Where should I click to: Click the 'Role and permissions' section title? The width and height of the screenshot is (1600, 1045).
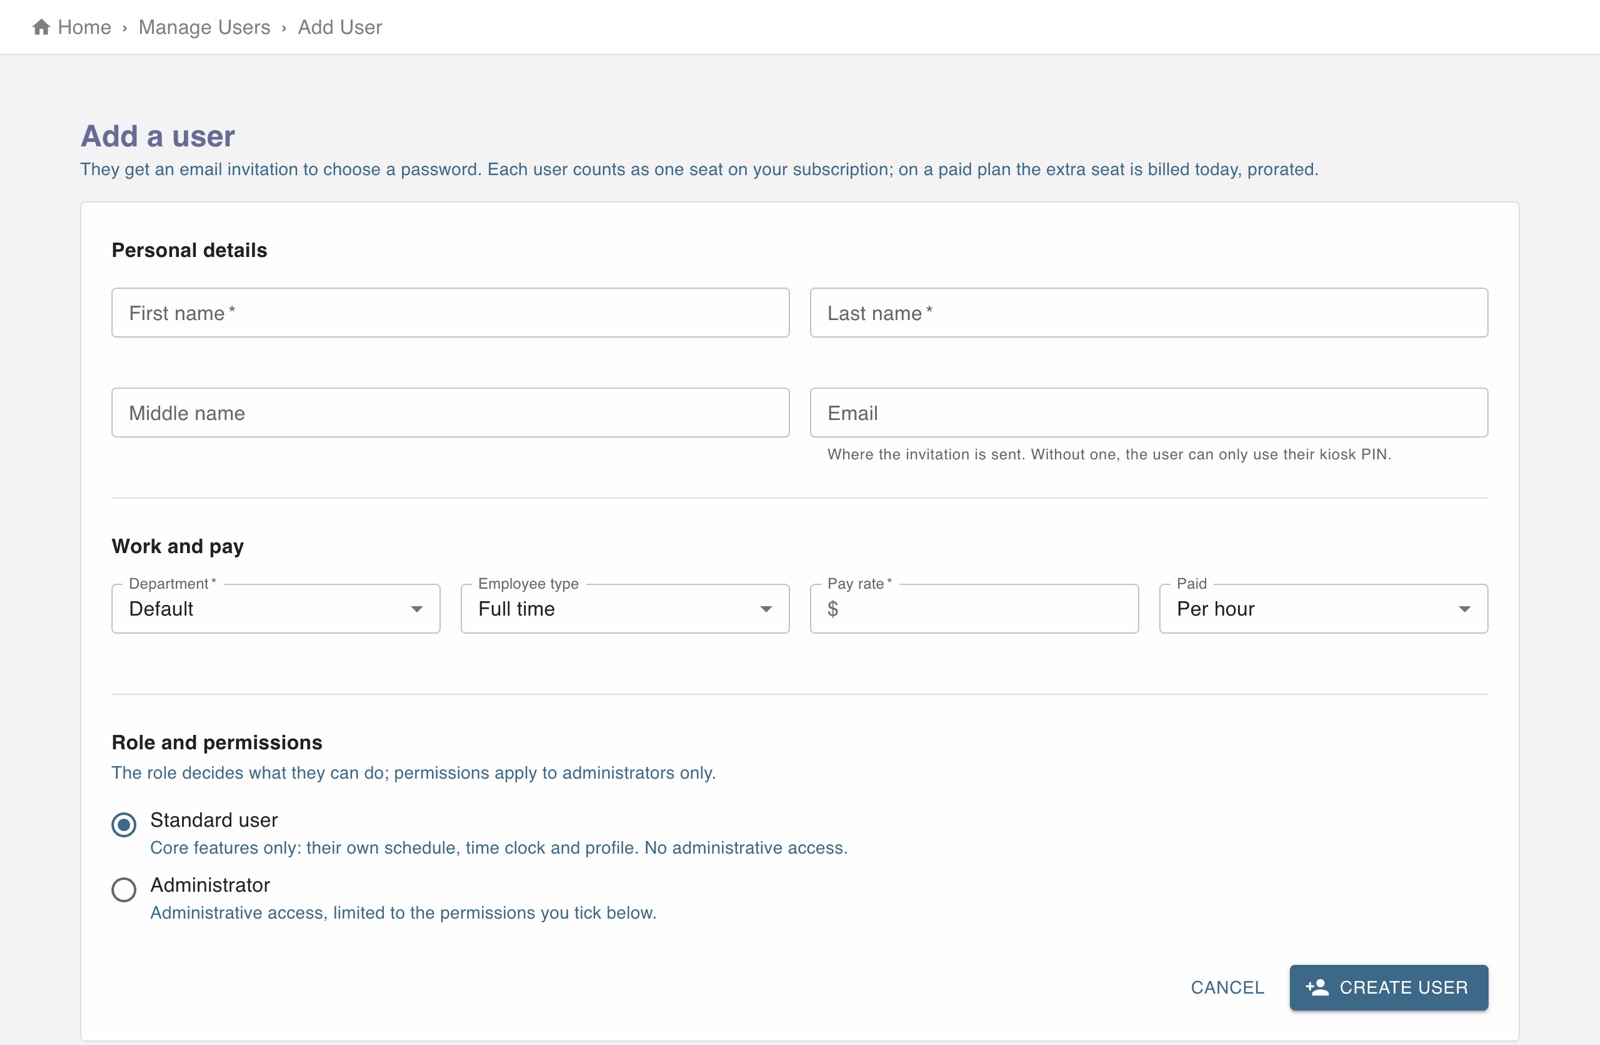point(217,742)
